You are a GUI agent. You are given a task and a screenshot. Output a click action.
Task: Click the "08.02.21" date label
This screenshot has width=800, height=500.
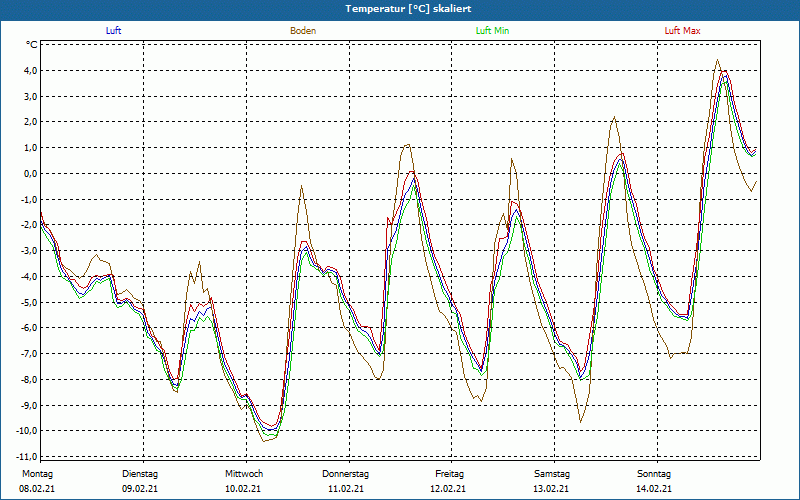[x=37, y=489]
